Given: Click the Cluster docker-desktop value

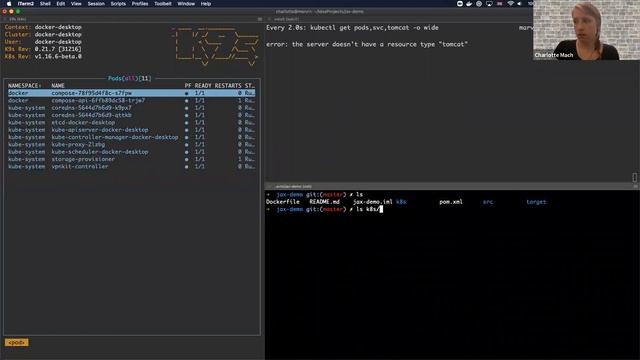Looking at the screenshot, I should coord(58,34).
